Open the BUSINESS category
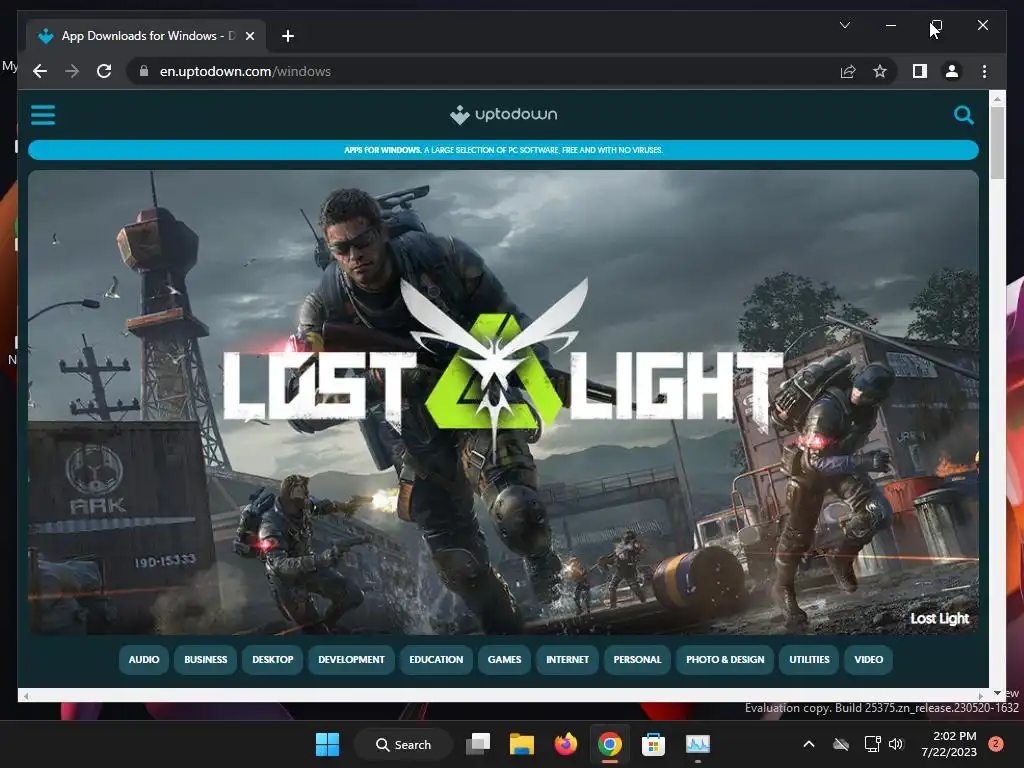Image resolution: width=1024 pixels, height=768 pixels. 206,660
